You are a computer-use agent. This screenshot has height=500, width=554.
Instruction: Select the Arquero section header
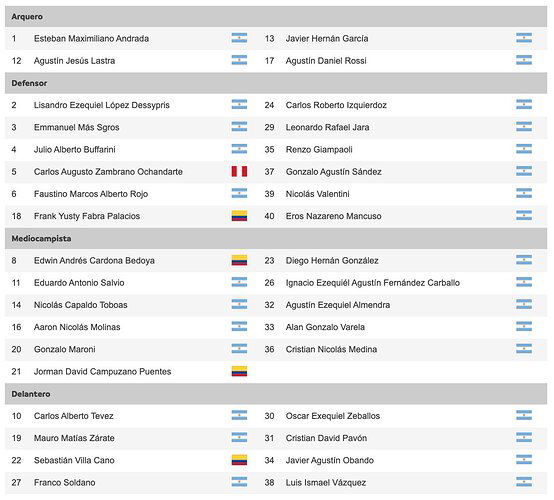276,17
